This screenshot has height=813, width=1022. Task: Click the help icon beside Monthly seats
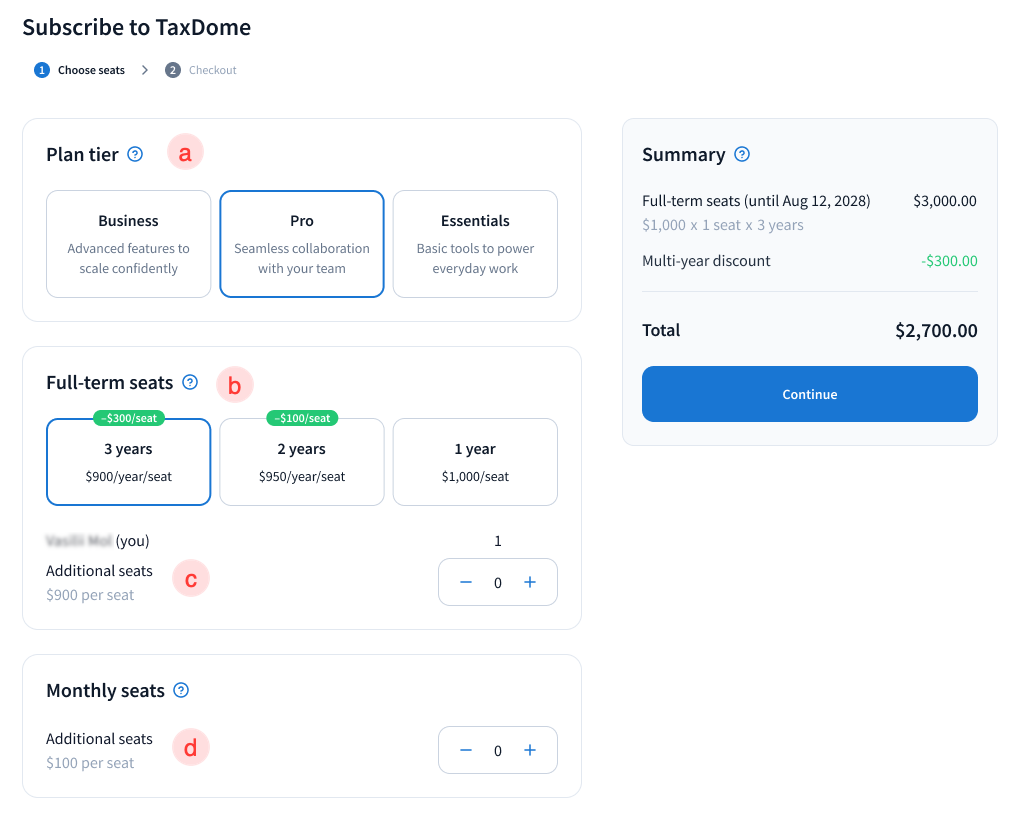tap(181, 690)
